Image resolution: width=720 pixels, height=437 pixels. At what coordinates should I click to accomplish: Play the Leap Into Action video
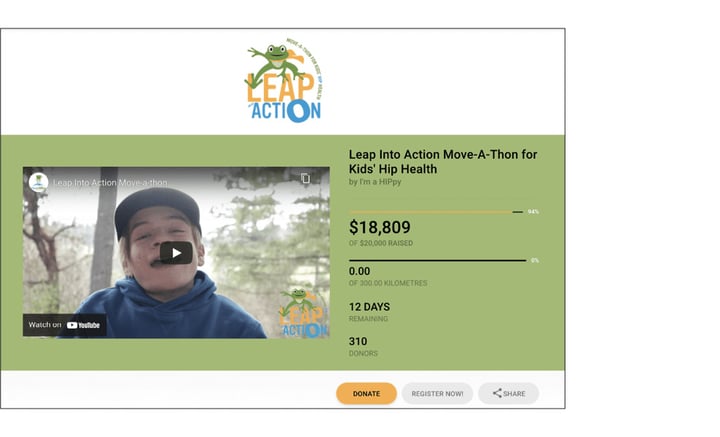pos(176,253)
